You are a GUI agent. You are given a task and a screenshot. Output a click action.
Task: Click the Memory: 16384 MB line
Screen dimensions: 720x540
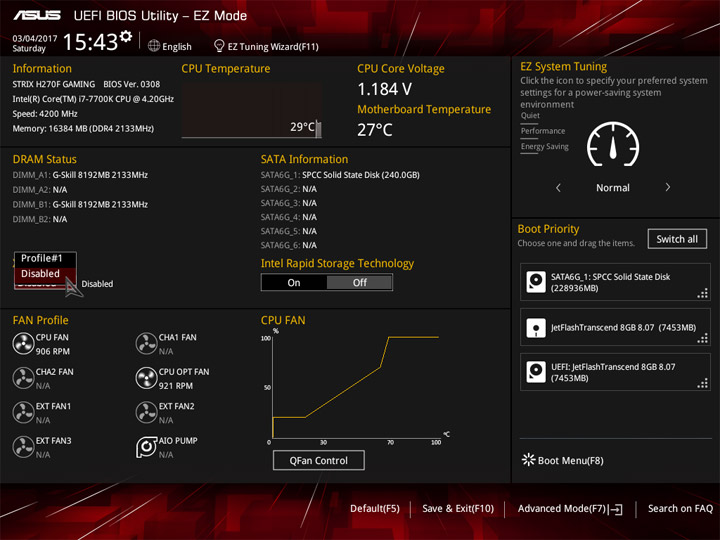83,129
